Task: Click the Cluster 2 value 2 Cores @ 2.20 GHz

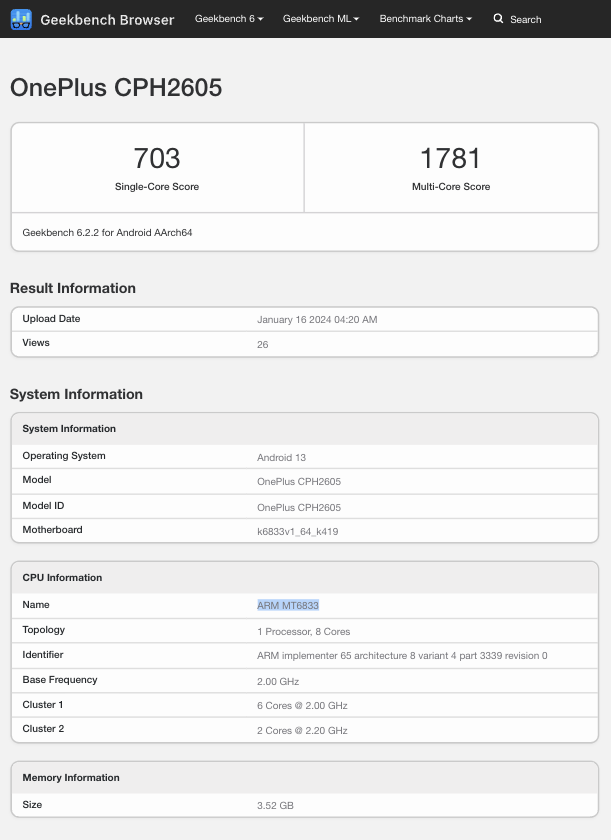Action: tap(302, 730)
